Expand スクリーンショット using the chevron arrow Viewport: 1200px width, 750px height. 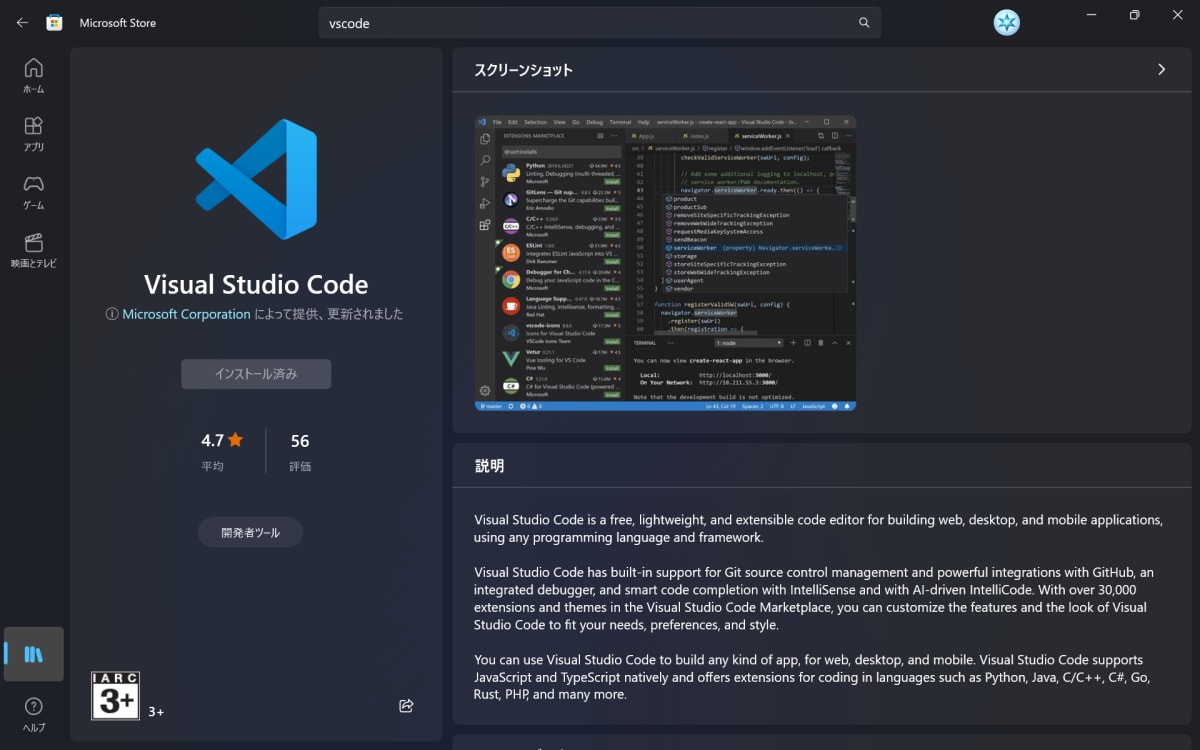tap(1161, 69)
